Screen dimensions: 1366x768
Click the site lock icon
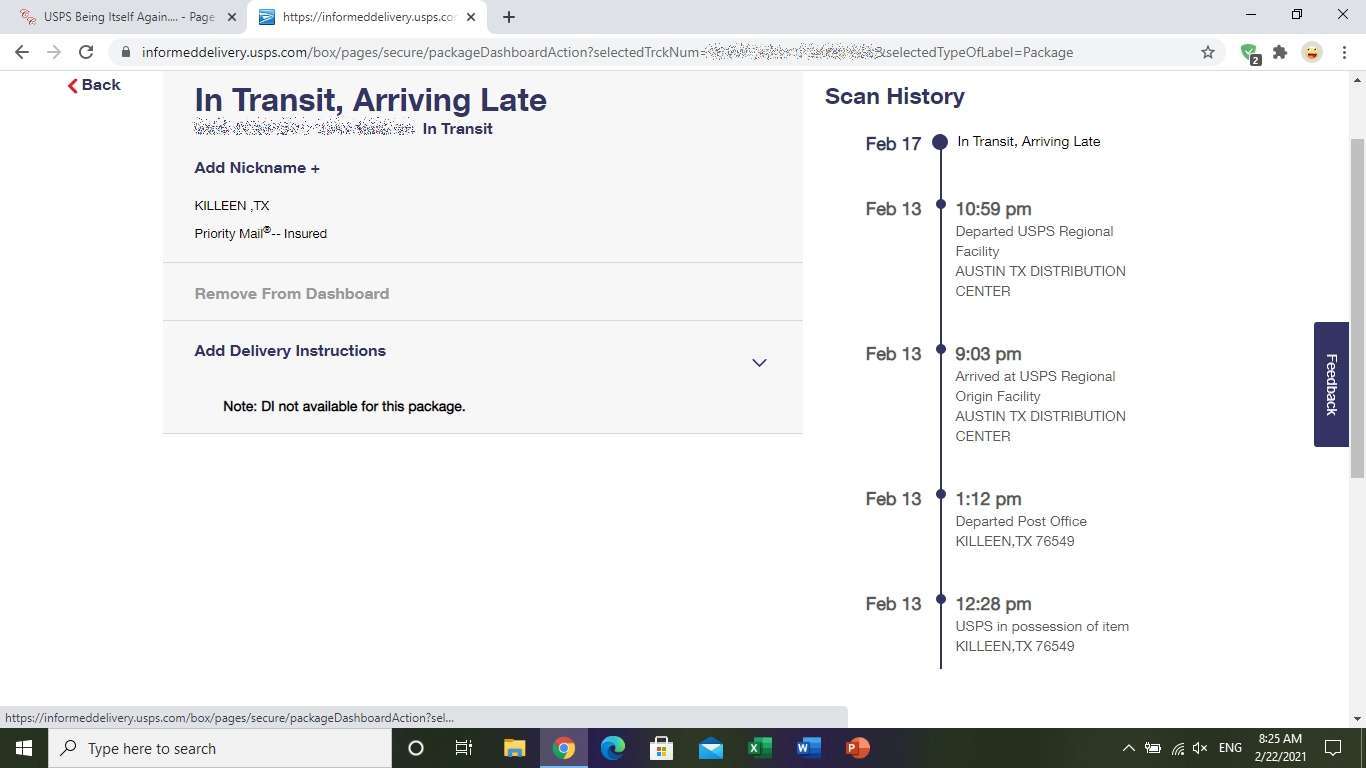click(x=125, y=52)
